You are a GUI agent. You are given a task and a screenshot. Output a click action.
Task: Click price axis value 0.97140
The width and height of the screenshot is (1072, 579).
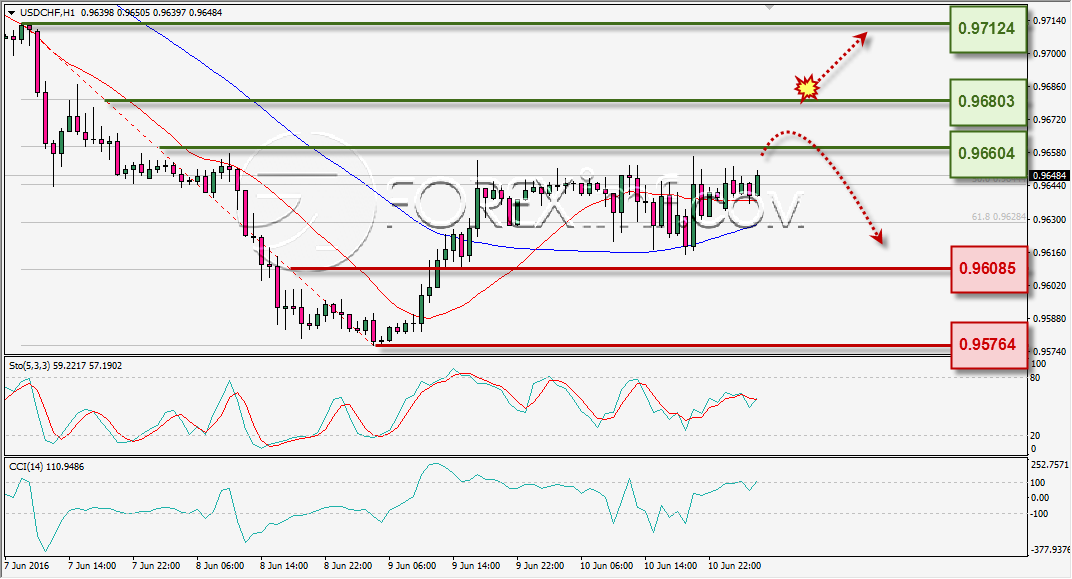pyautogui.click(x=1049, y=21)
